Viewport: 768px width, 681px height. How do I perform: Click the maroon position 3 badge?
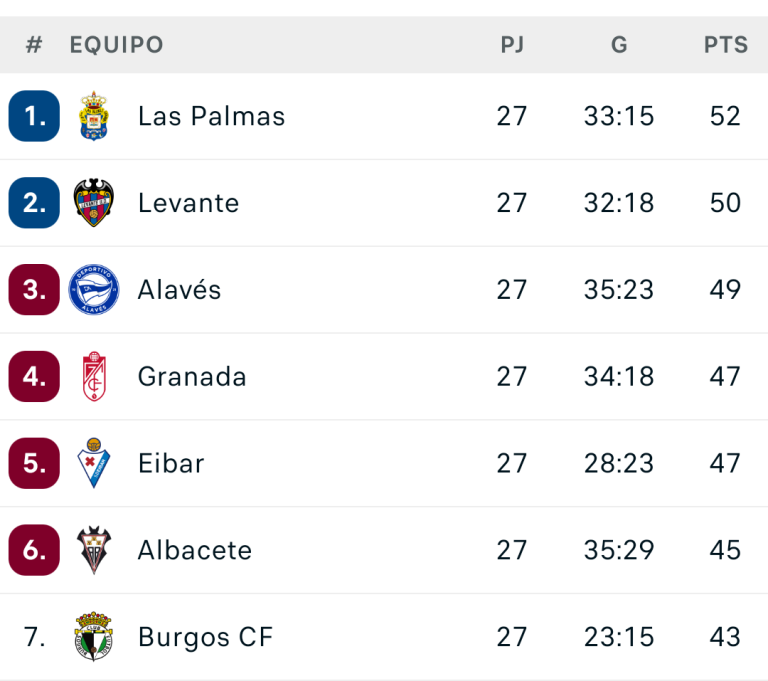[35, 290]
